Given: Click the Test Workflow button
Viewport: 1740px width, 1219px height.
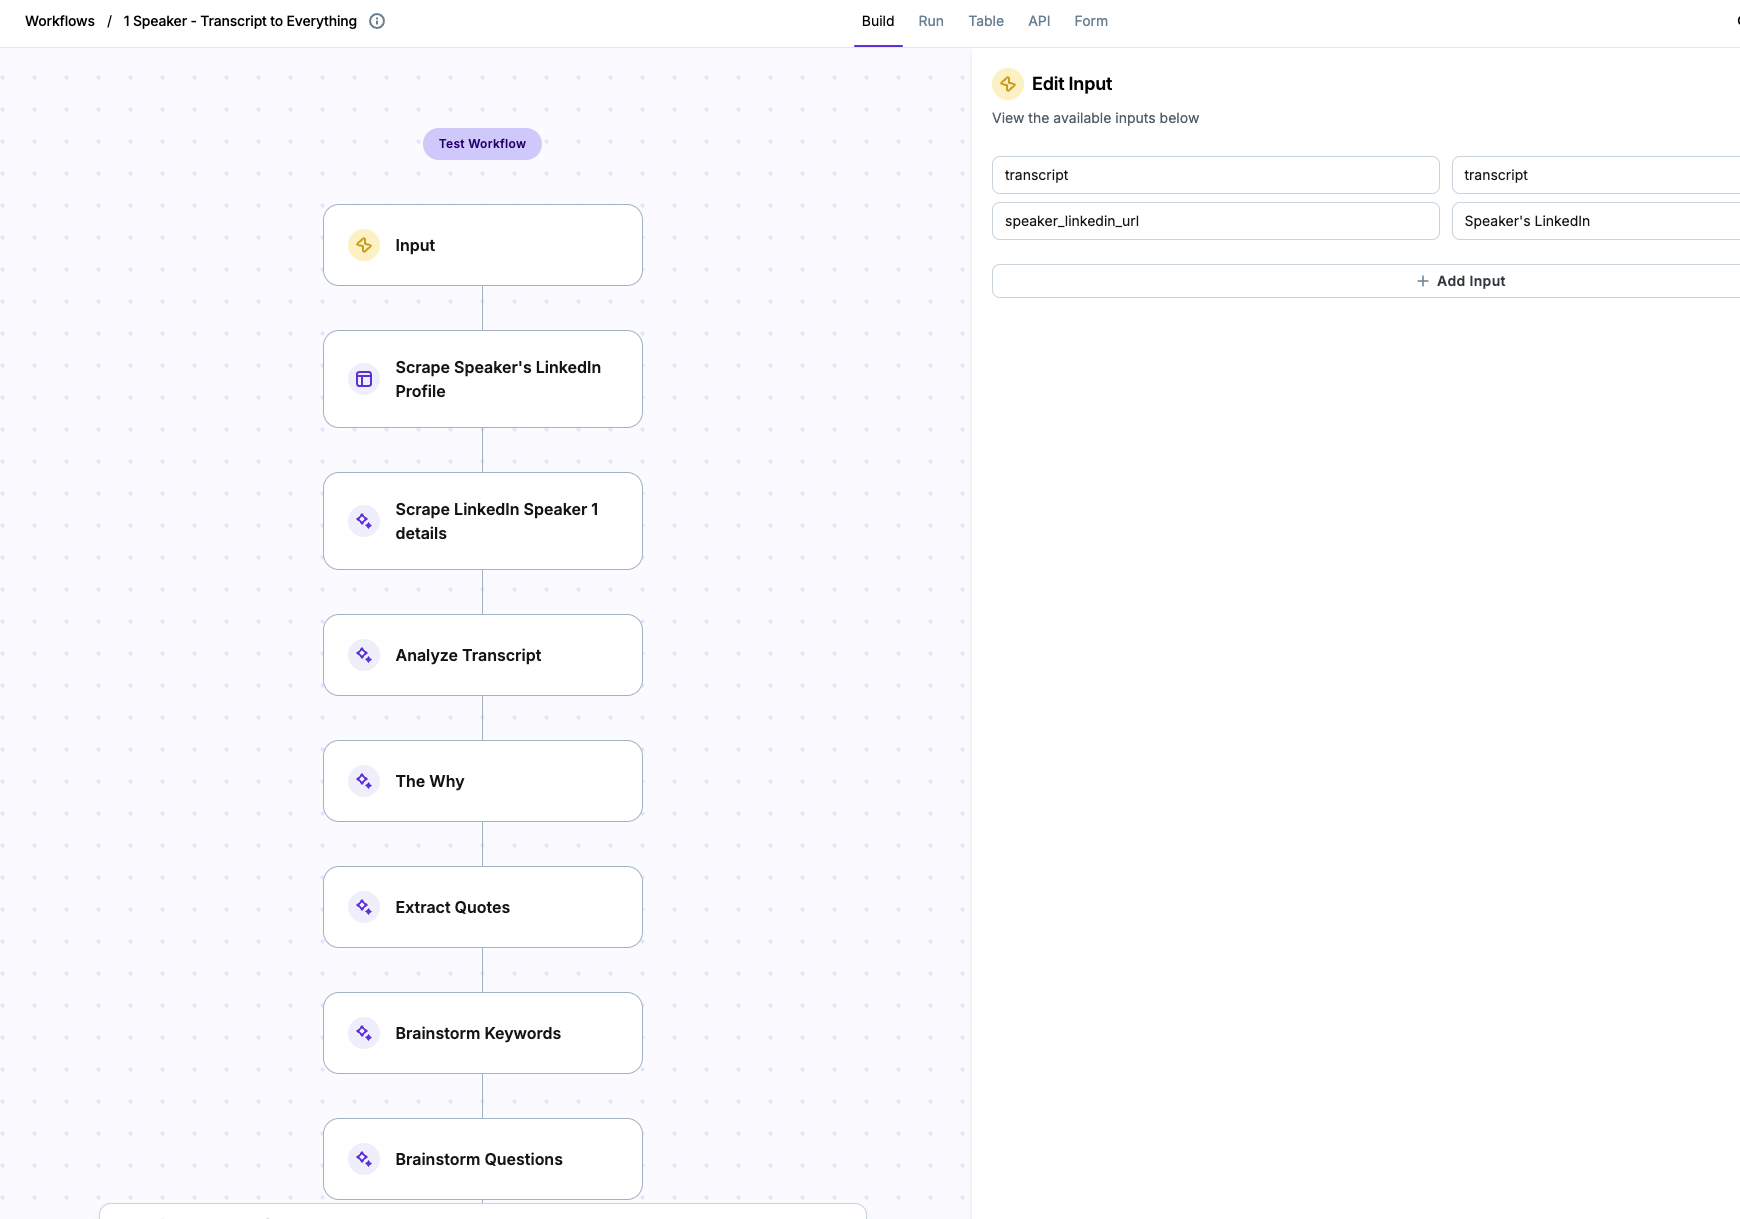Looking at the screenshot, I should [481, 143].
